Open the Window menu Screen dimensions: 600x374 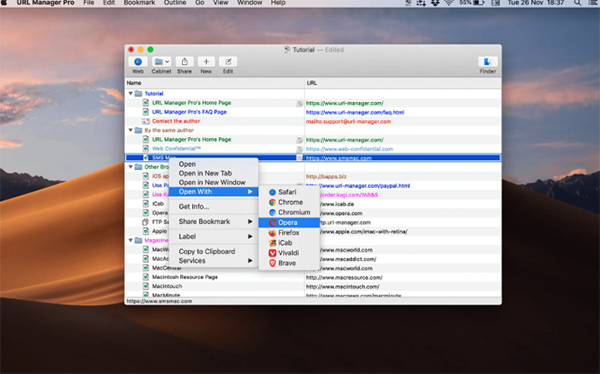click(249, 3)
